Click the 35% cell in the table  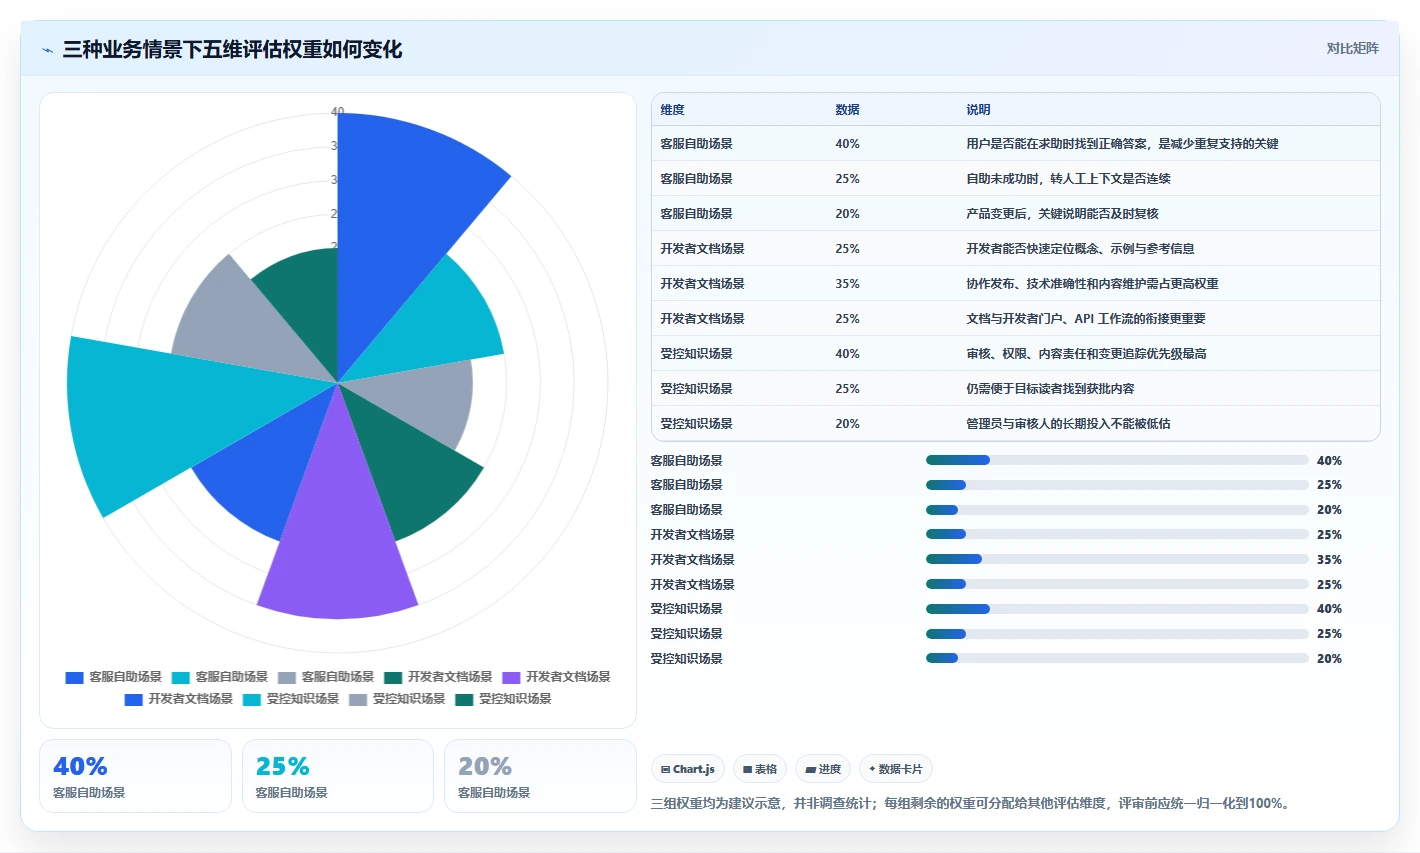point(847,284)
